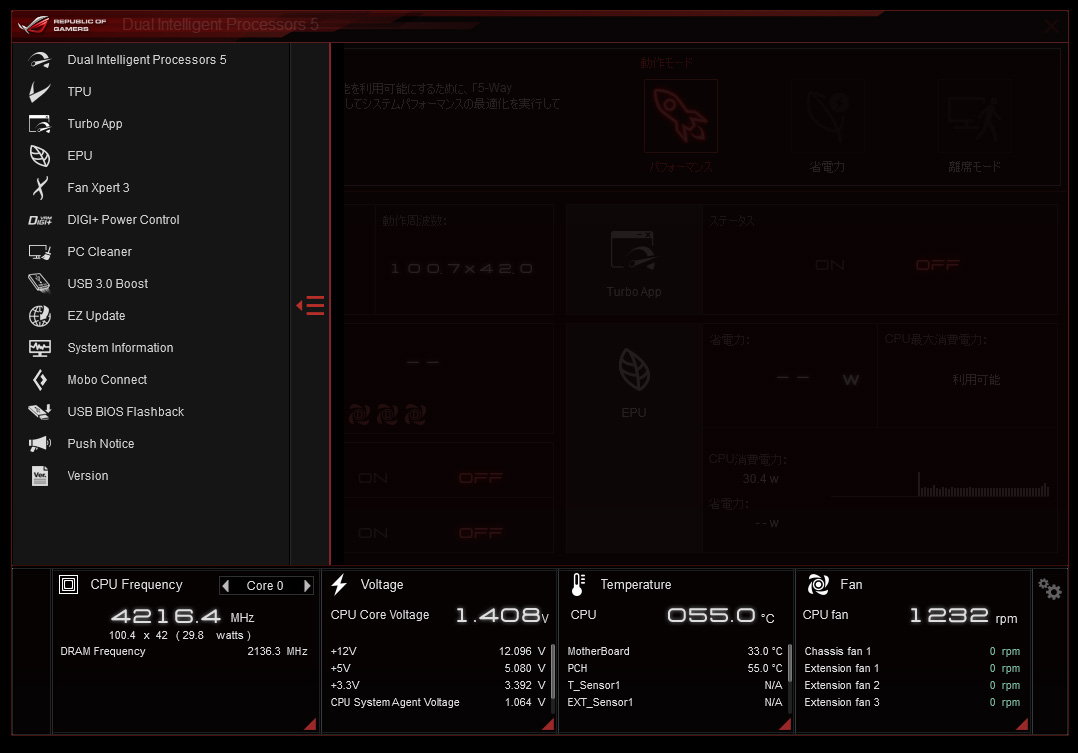Click the dimmed Turbo App tile icon
Image resolution: width=1078 pixels, height=753 pixels.
click(x=633, y=250)
